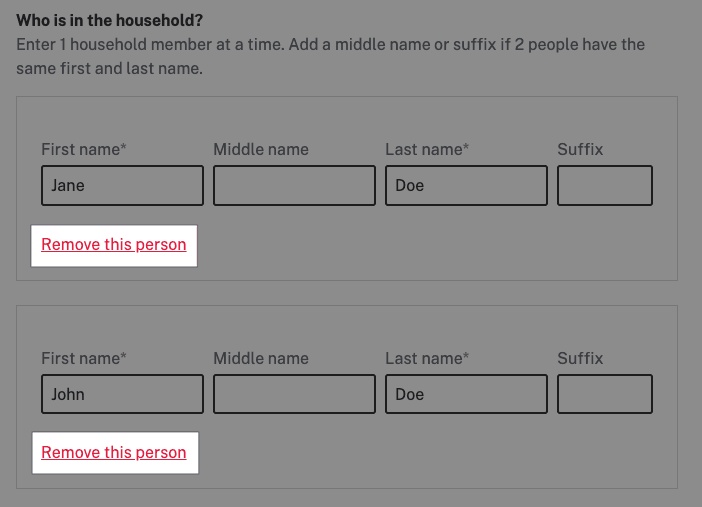Focus the suffix field in John's row

(604, 394)
